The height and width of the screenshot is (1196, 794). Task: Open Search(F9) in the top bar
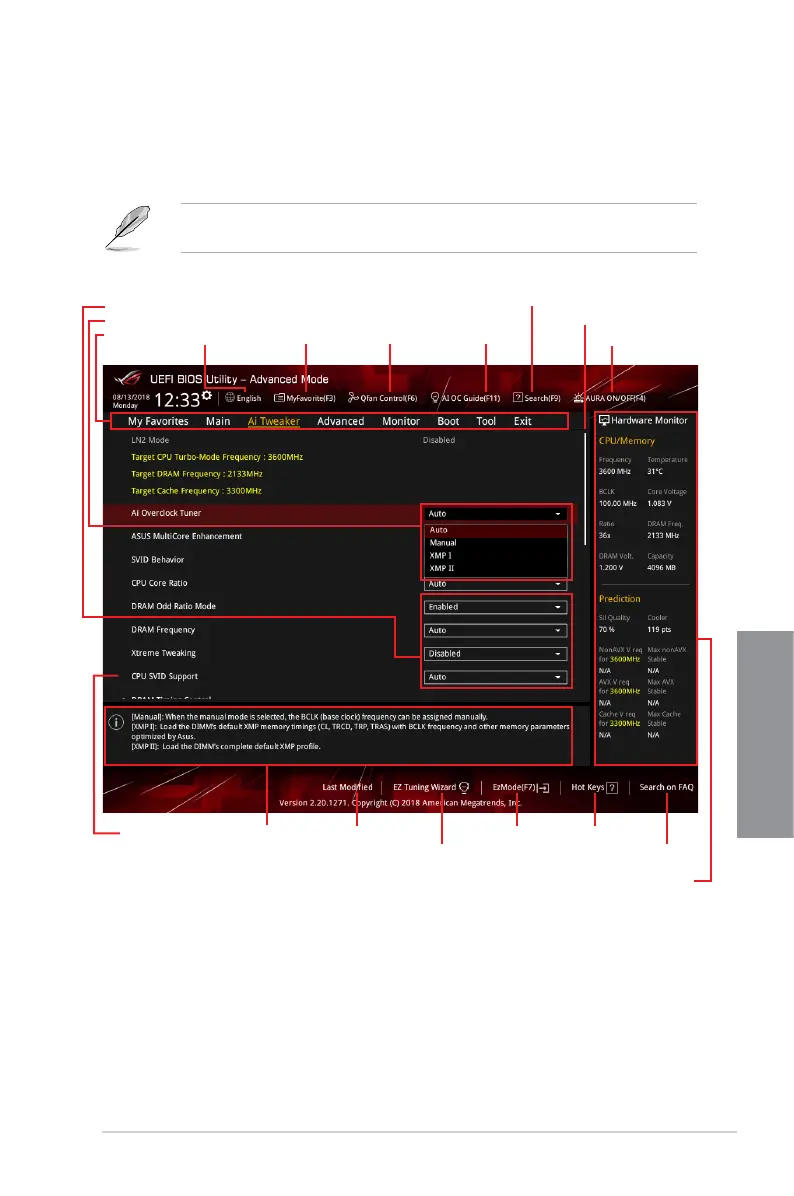click(x=537, y=398)
